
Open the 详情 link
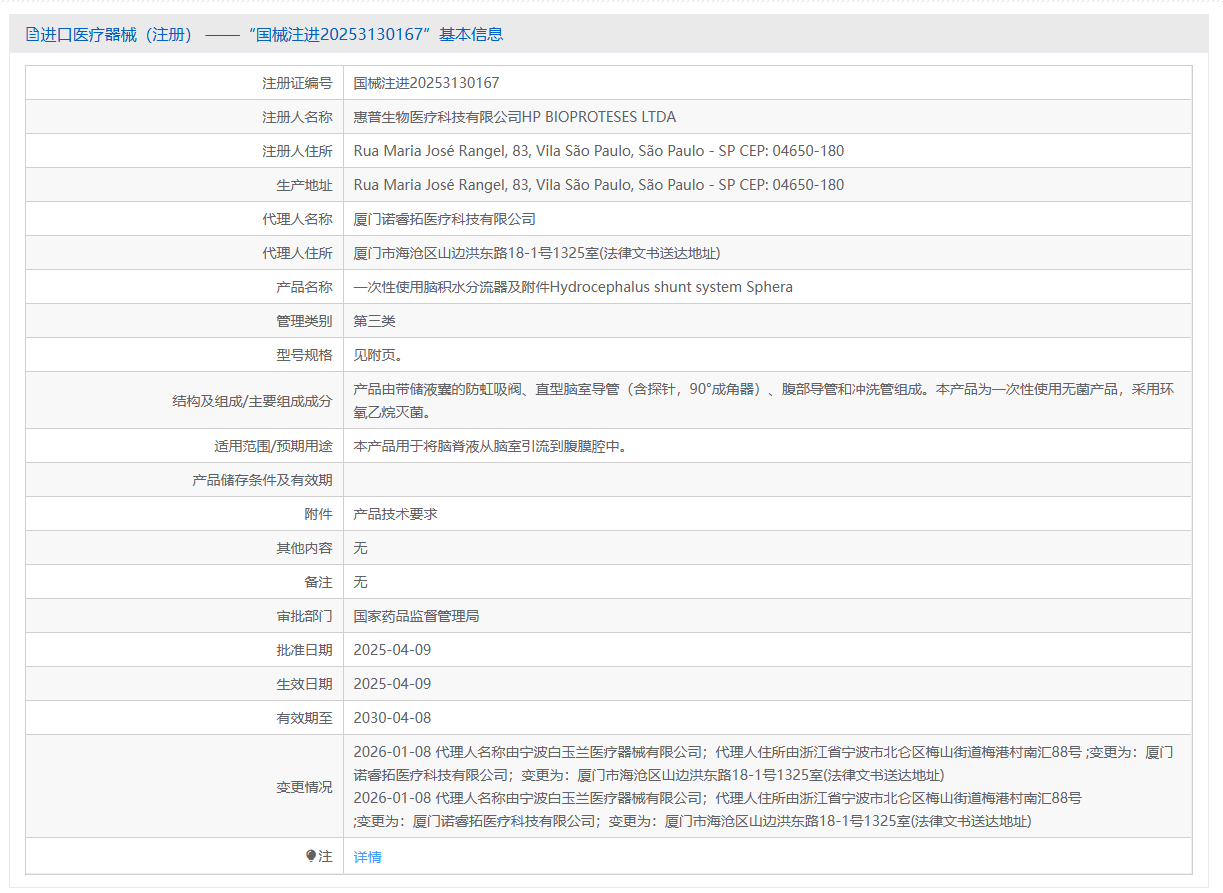coord(368,857)
